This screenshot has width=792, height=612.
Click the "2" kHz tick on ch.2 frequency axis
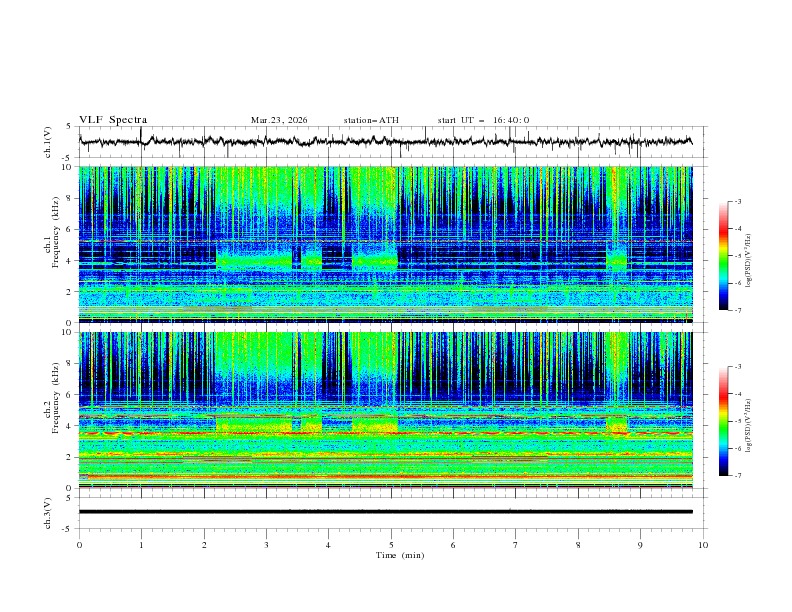pyautogui.click(x=70, y=457)
